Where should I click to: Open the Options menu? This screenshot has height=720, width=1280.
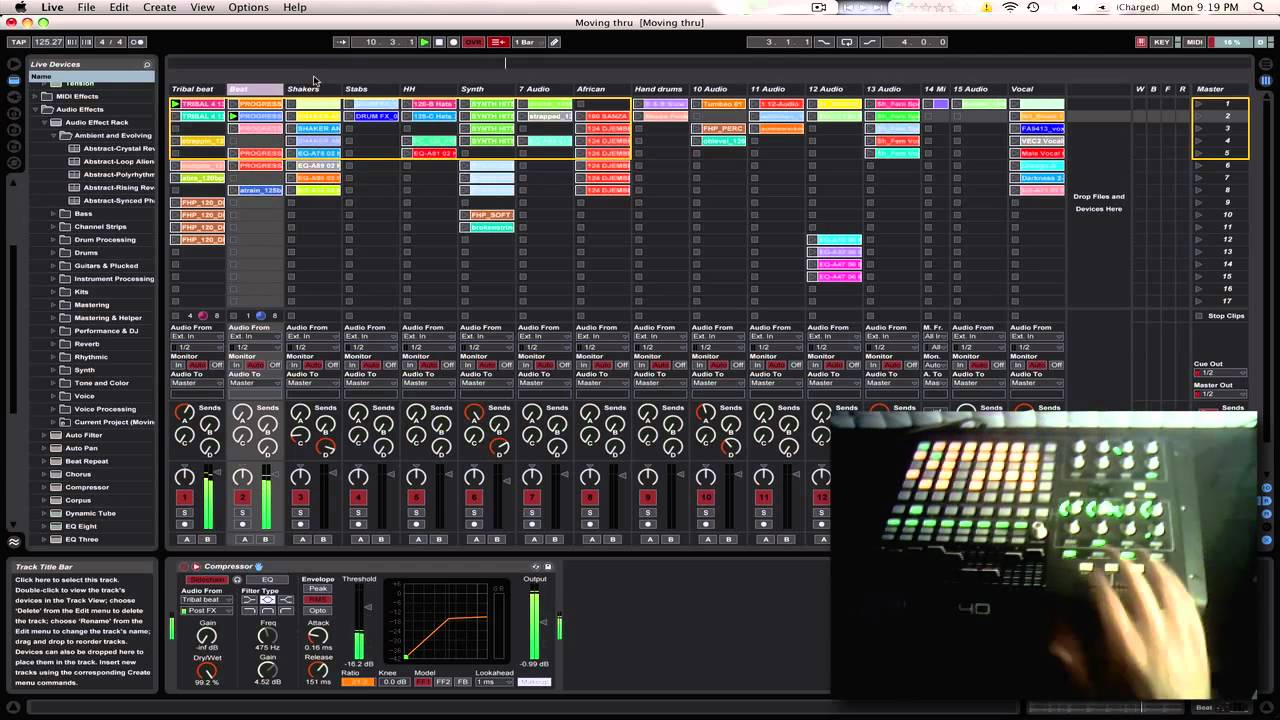248,7
